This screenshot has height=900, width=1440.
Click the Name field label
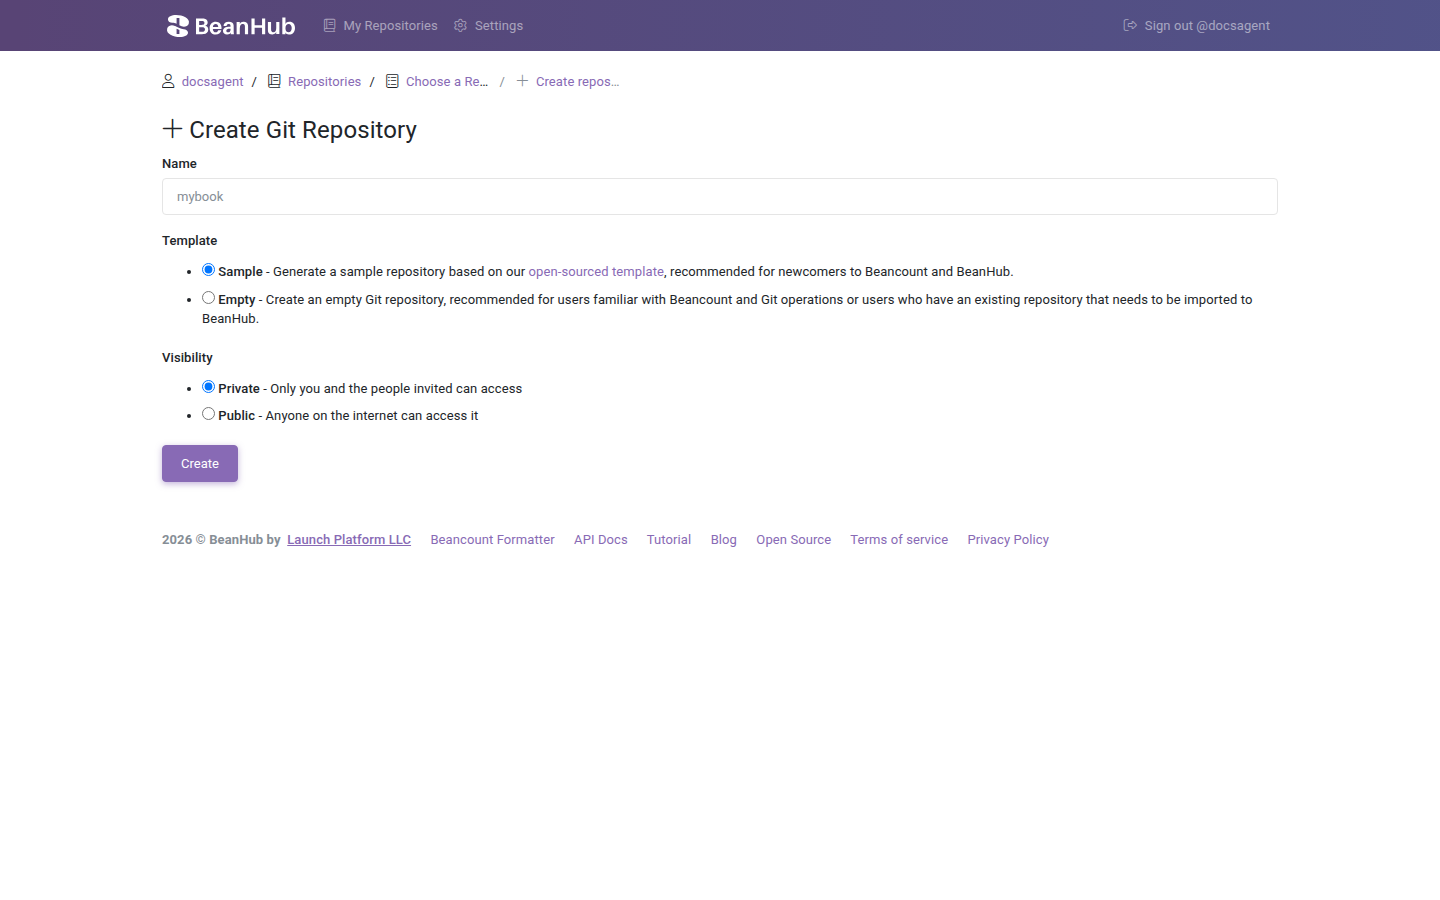click(x=179, y=164)
